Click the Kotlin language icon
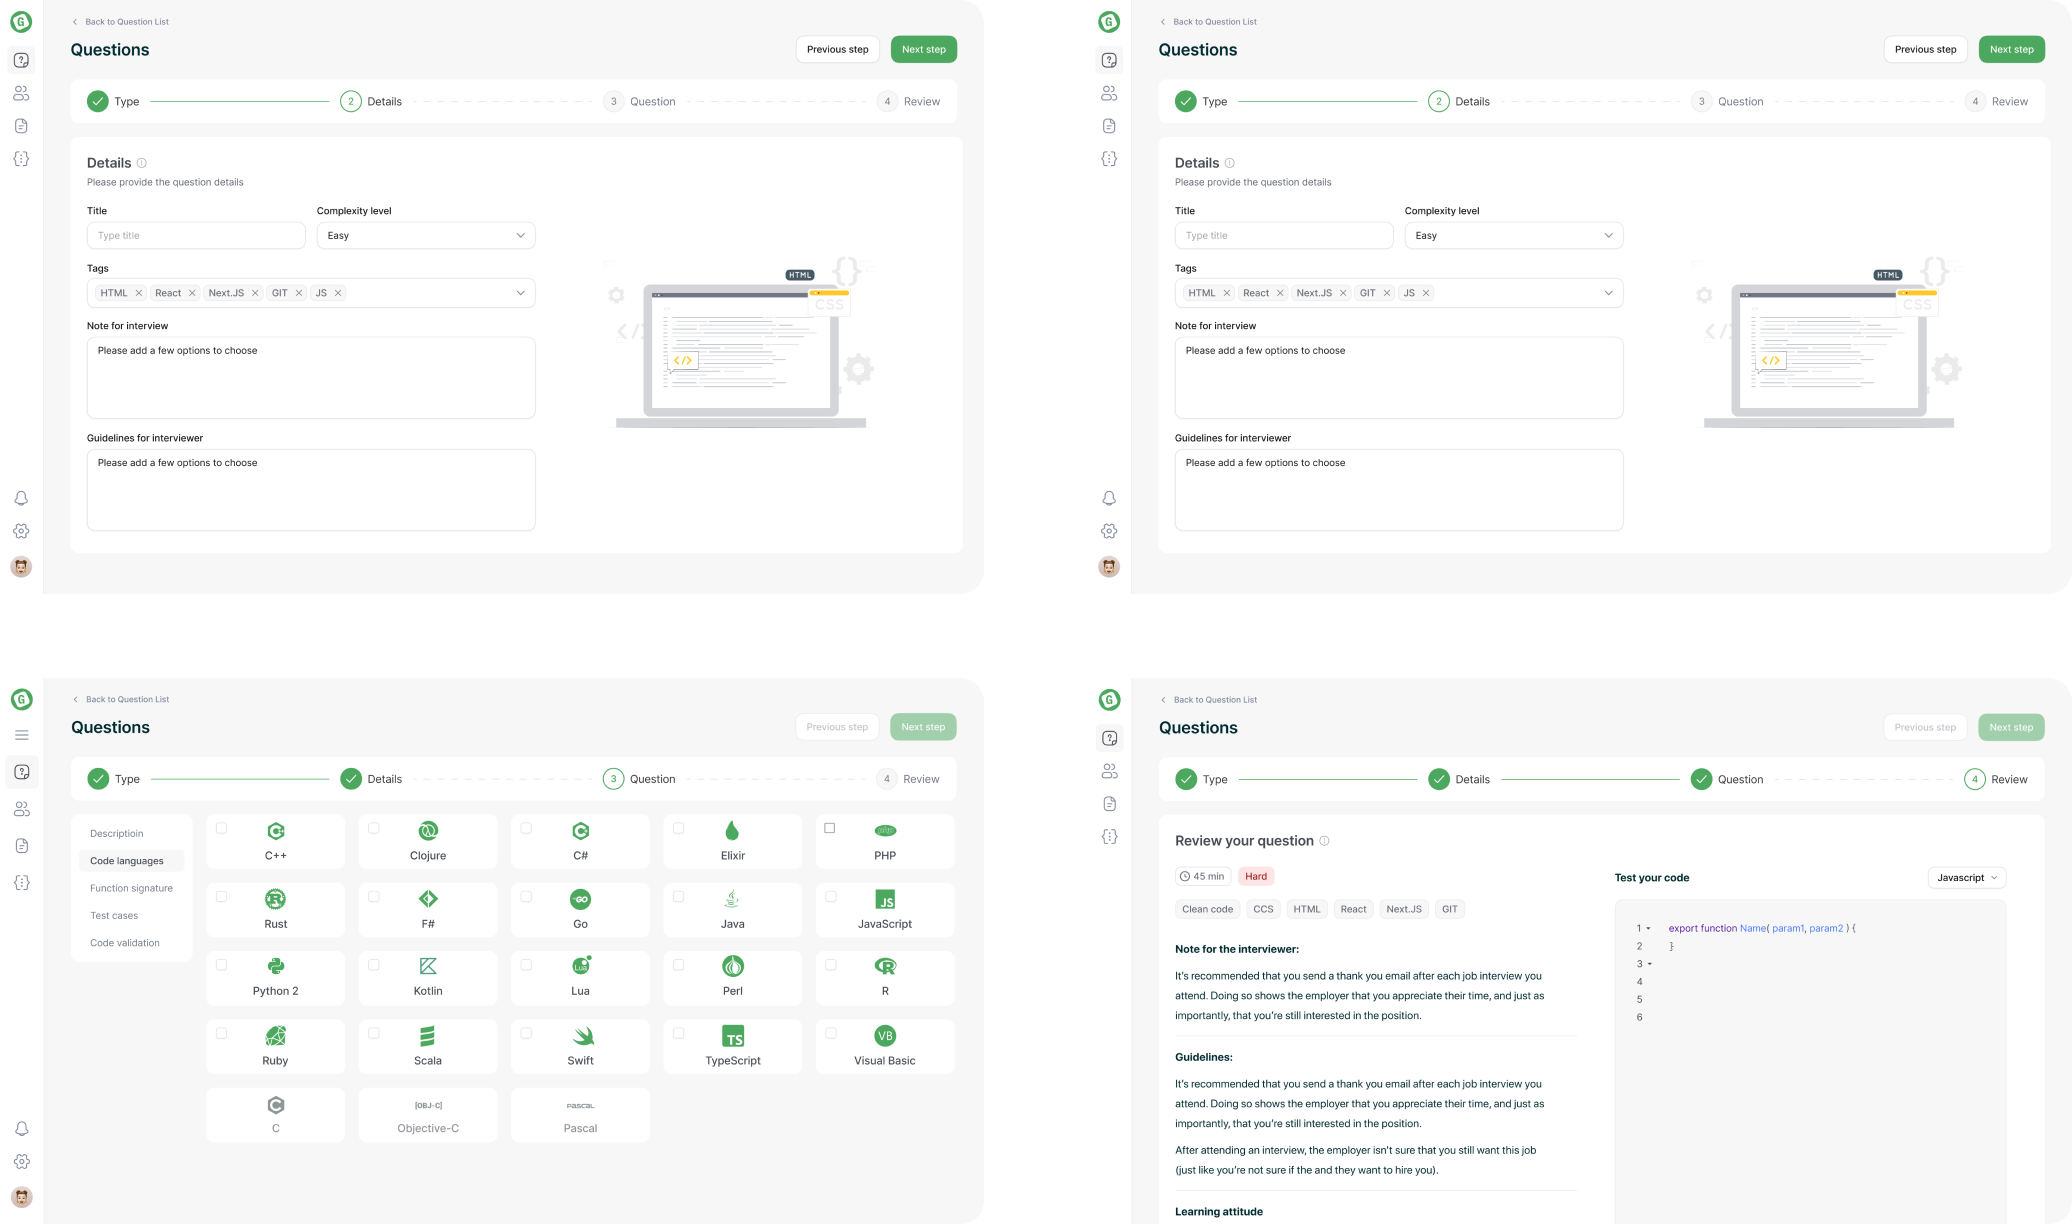Viewport: 2072px width, 1224px height. coord(428,966)
